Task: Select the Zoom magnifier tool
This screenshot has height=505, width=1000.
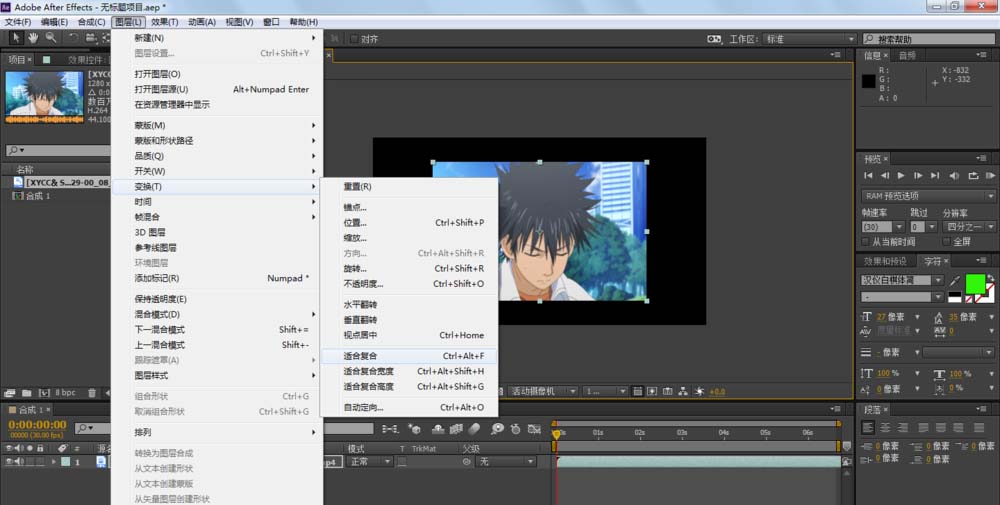Action: tap(50, 38)
